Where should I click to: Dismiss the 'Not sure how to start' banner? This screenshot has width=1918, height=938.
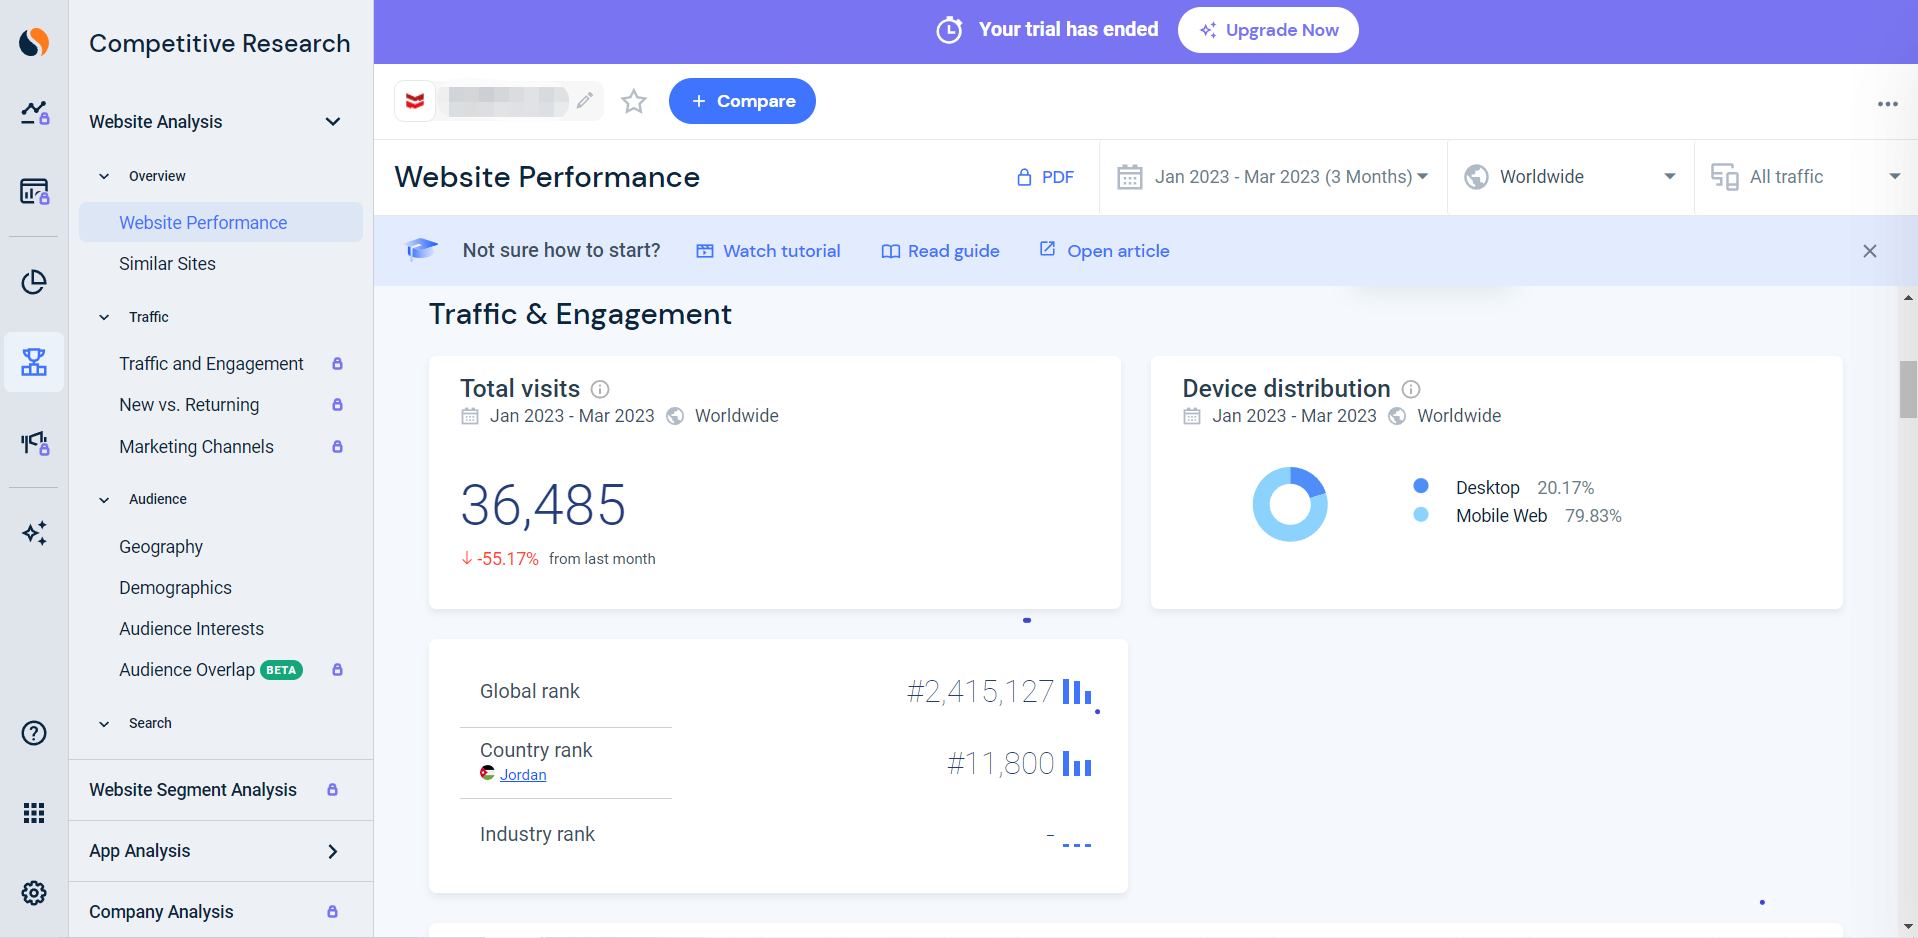click(1869, 251)
